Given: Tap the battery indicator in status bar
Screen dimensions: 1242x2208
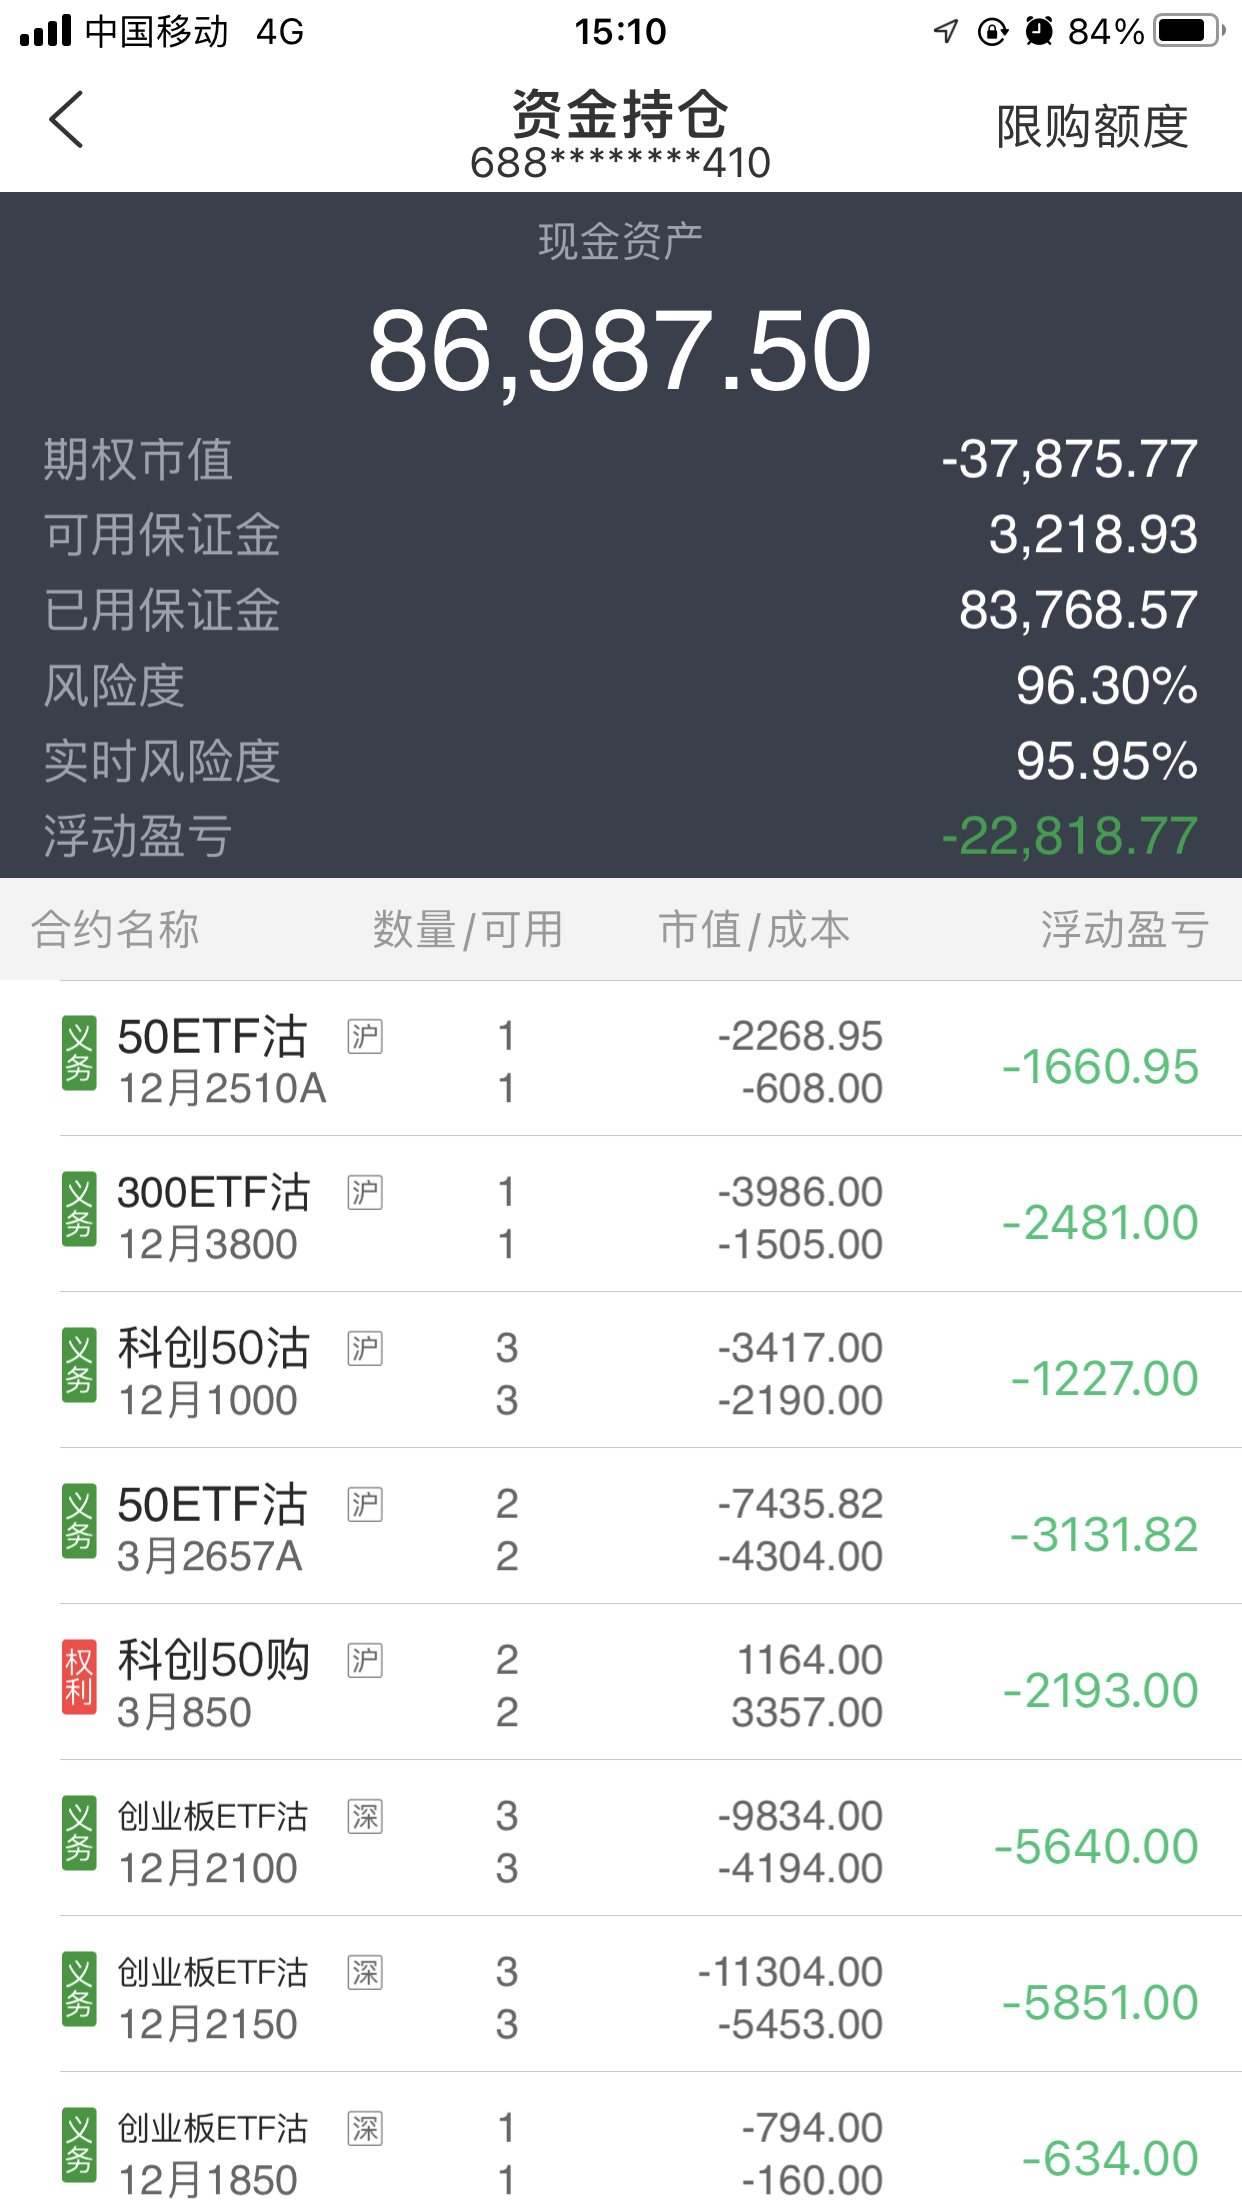Looking at the screenshot, I should click(1188, 31).
